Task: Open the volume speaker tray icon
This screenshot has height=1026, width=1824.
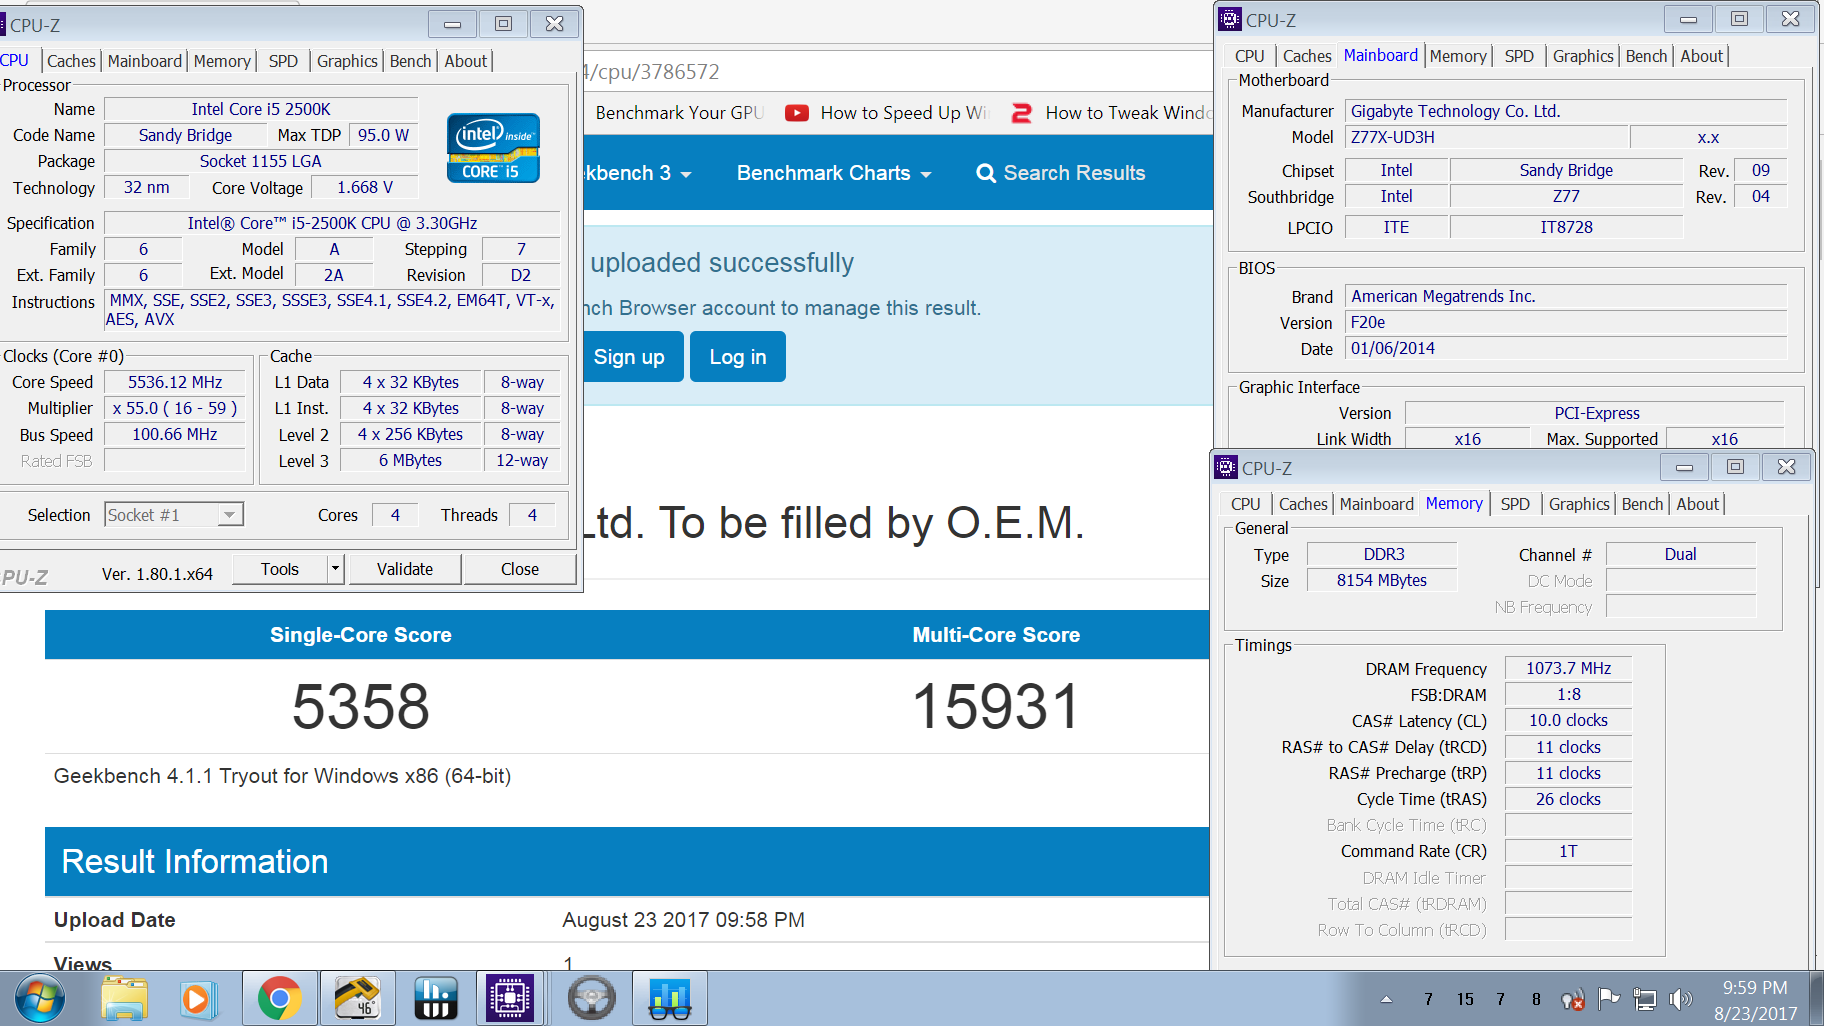Action: (1681, 999)
